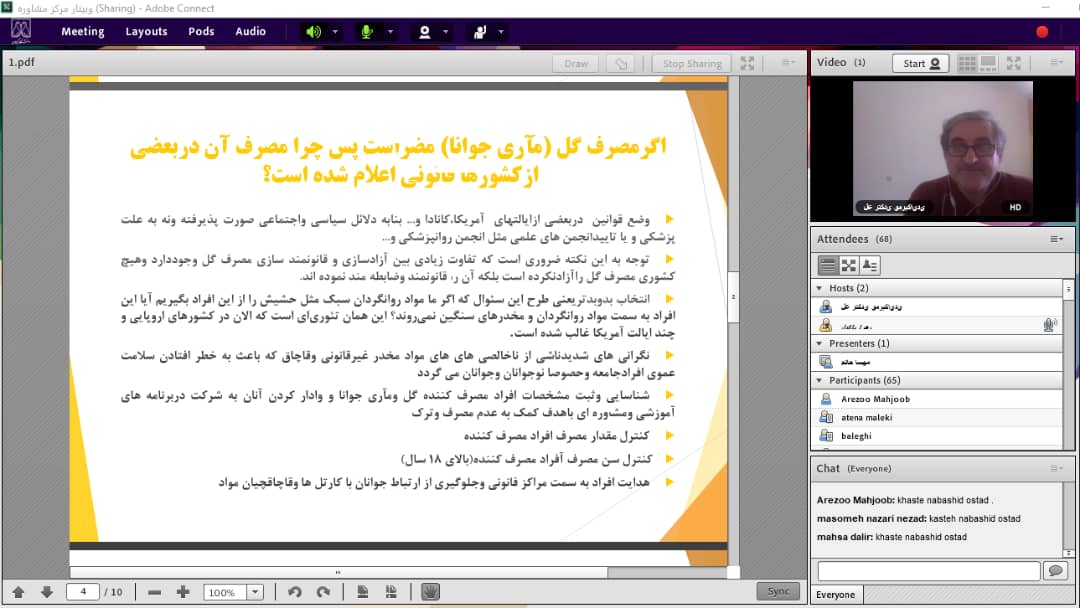Switch video pod to grid layout
1080x608 pixels.
(x=966, y=63)
